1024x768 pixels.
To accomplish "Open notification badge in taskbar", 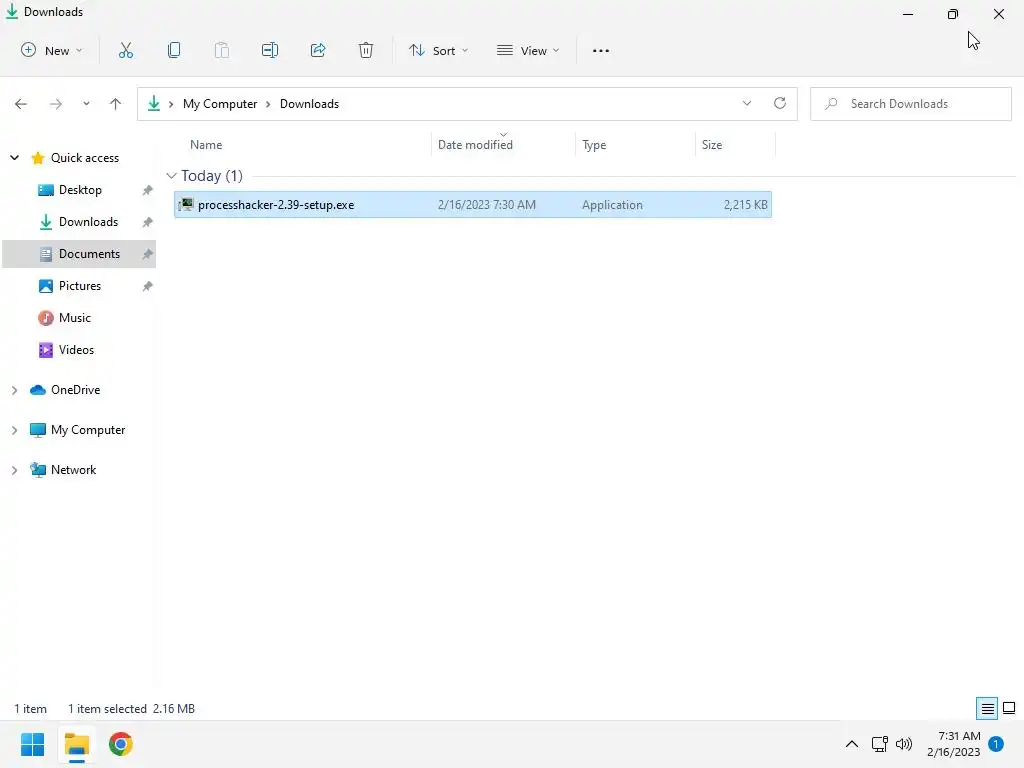I will 996,744.
